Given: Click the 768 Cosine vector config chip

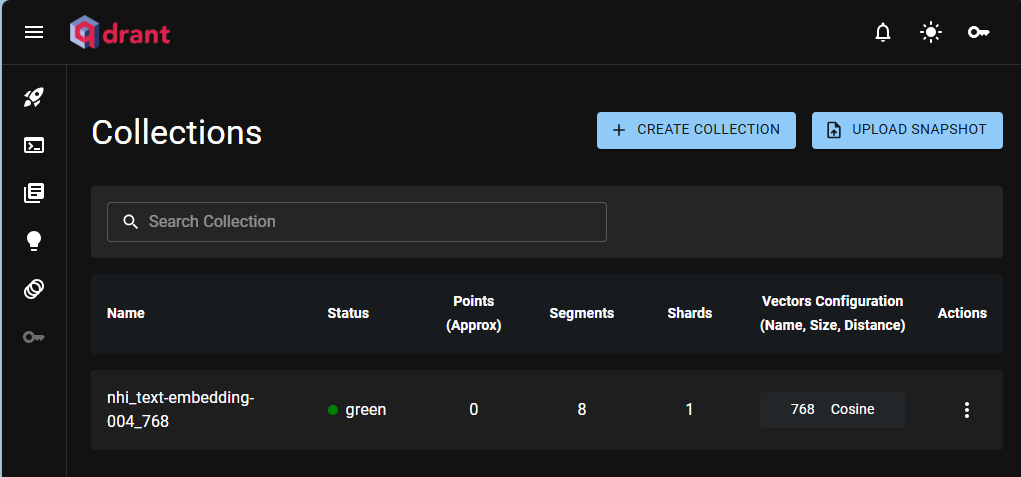Looking at the screenshot, I should coord(832,410).
